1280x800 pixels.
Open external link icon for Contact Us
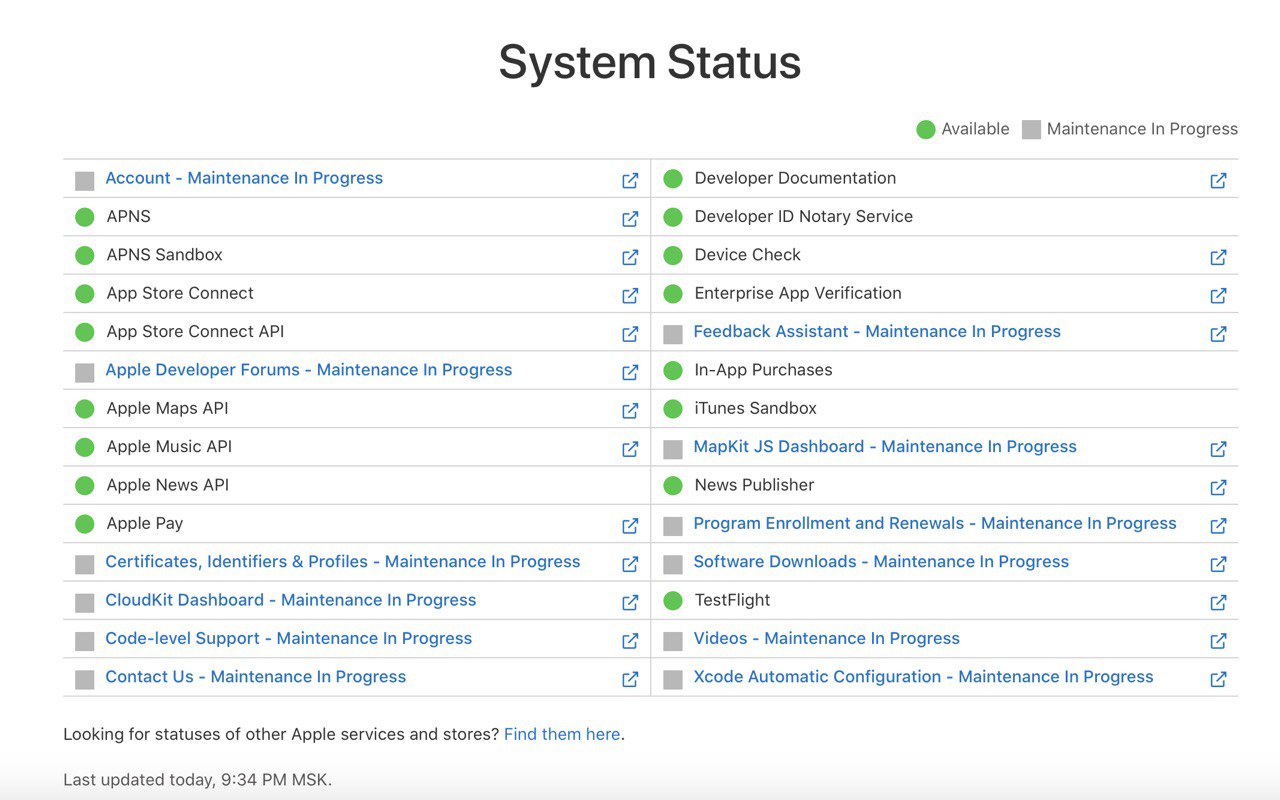[630, 678]
